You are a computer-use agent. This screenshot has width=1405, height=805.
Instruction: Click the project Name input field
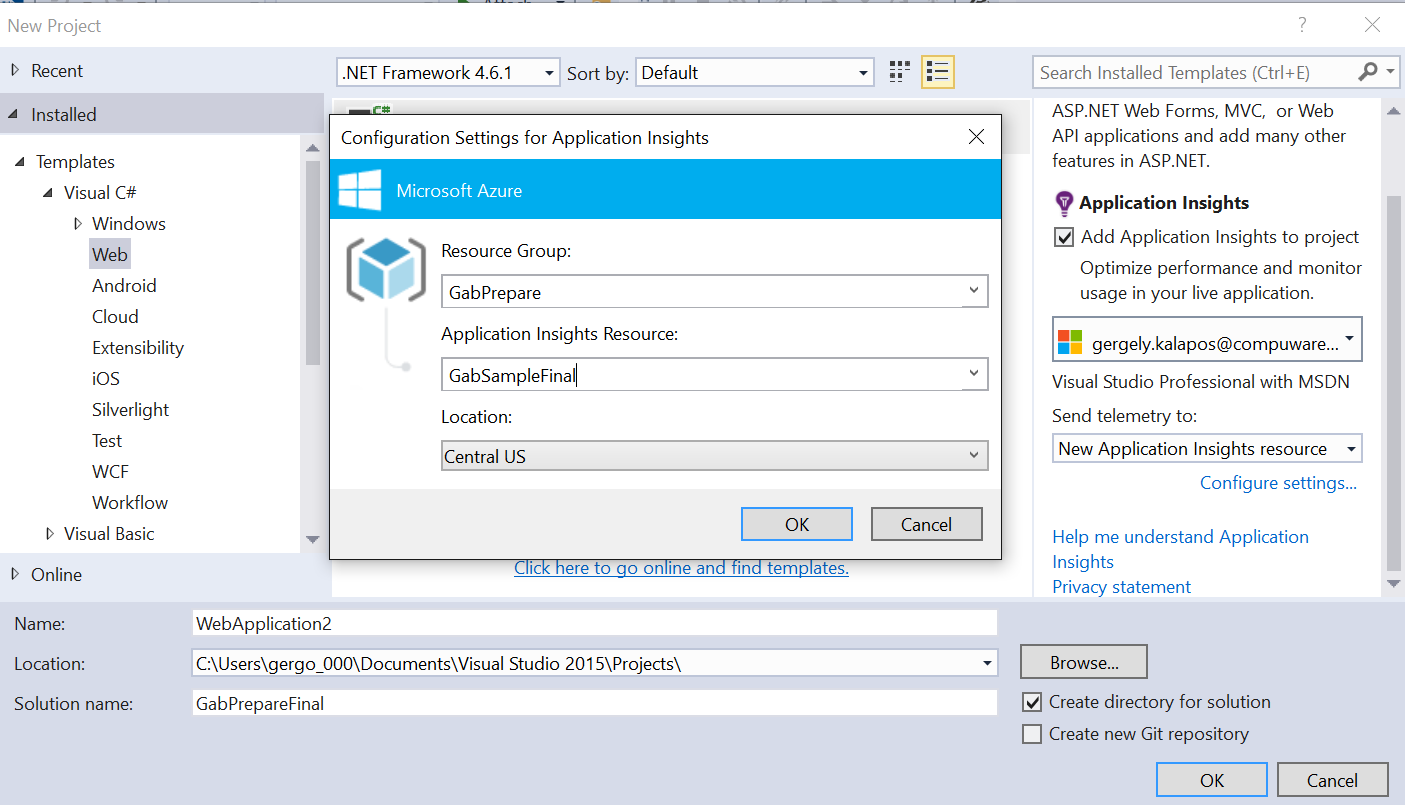(595, 623)
